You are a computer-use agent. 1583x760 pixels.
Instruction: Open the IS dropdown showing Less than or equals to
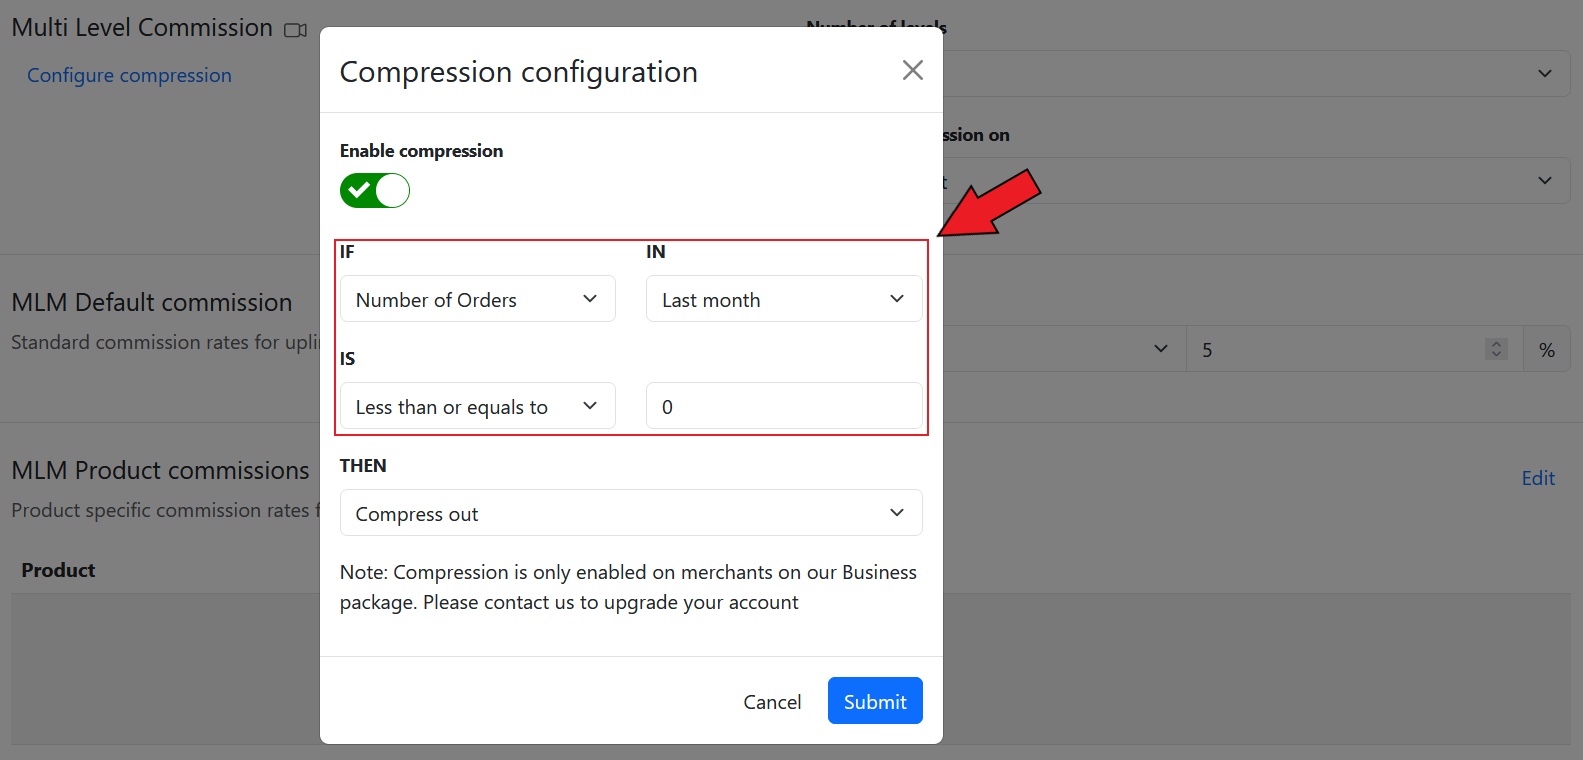pos(477,406)
